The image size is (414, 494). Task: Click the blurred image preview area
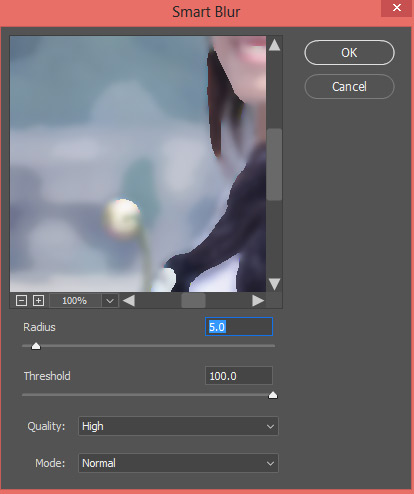(138, 164)
